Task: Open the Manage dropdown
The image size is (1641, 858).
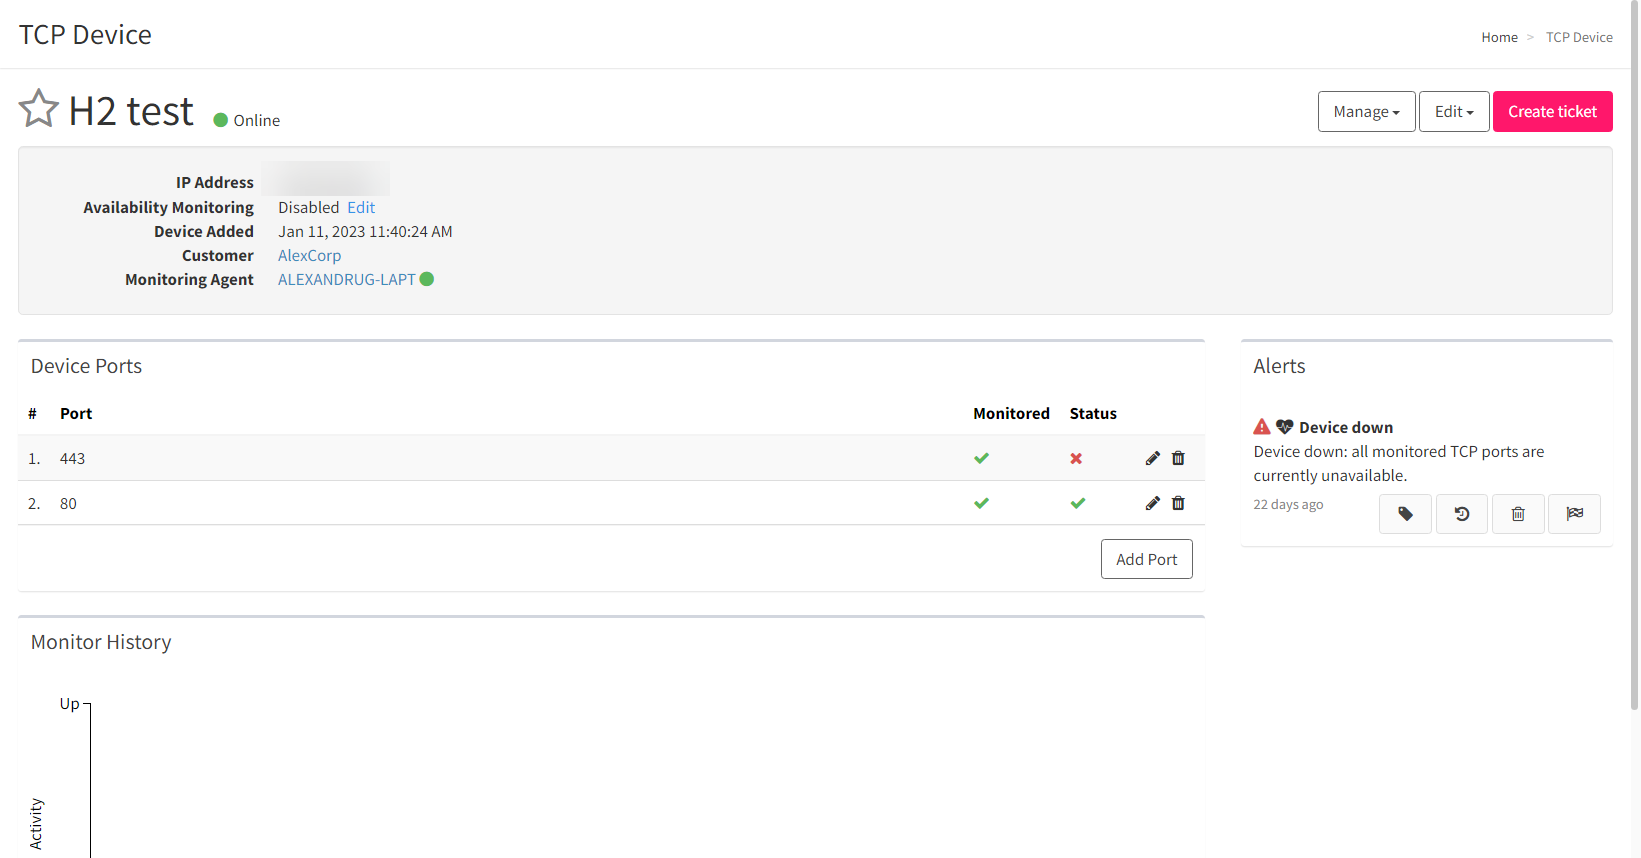Action: pos(1366,112)
